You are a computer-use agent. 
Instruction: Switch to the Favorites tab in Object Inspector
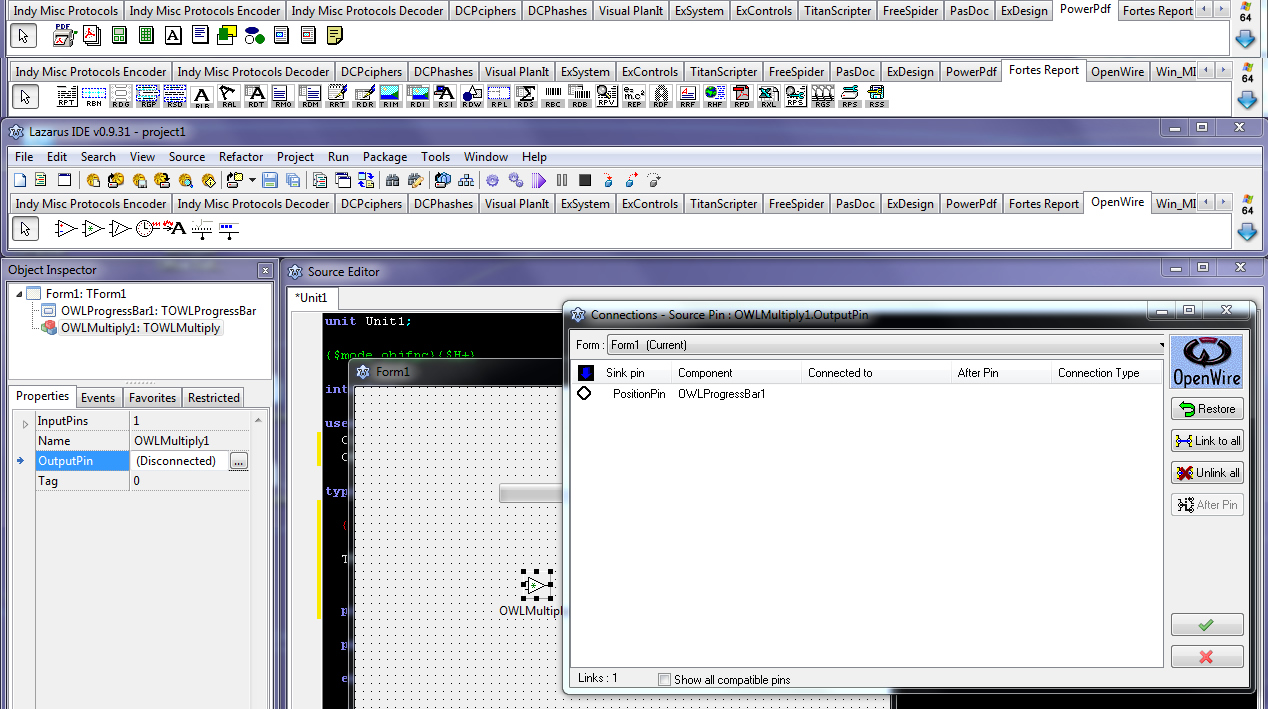tap(152, 398)
